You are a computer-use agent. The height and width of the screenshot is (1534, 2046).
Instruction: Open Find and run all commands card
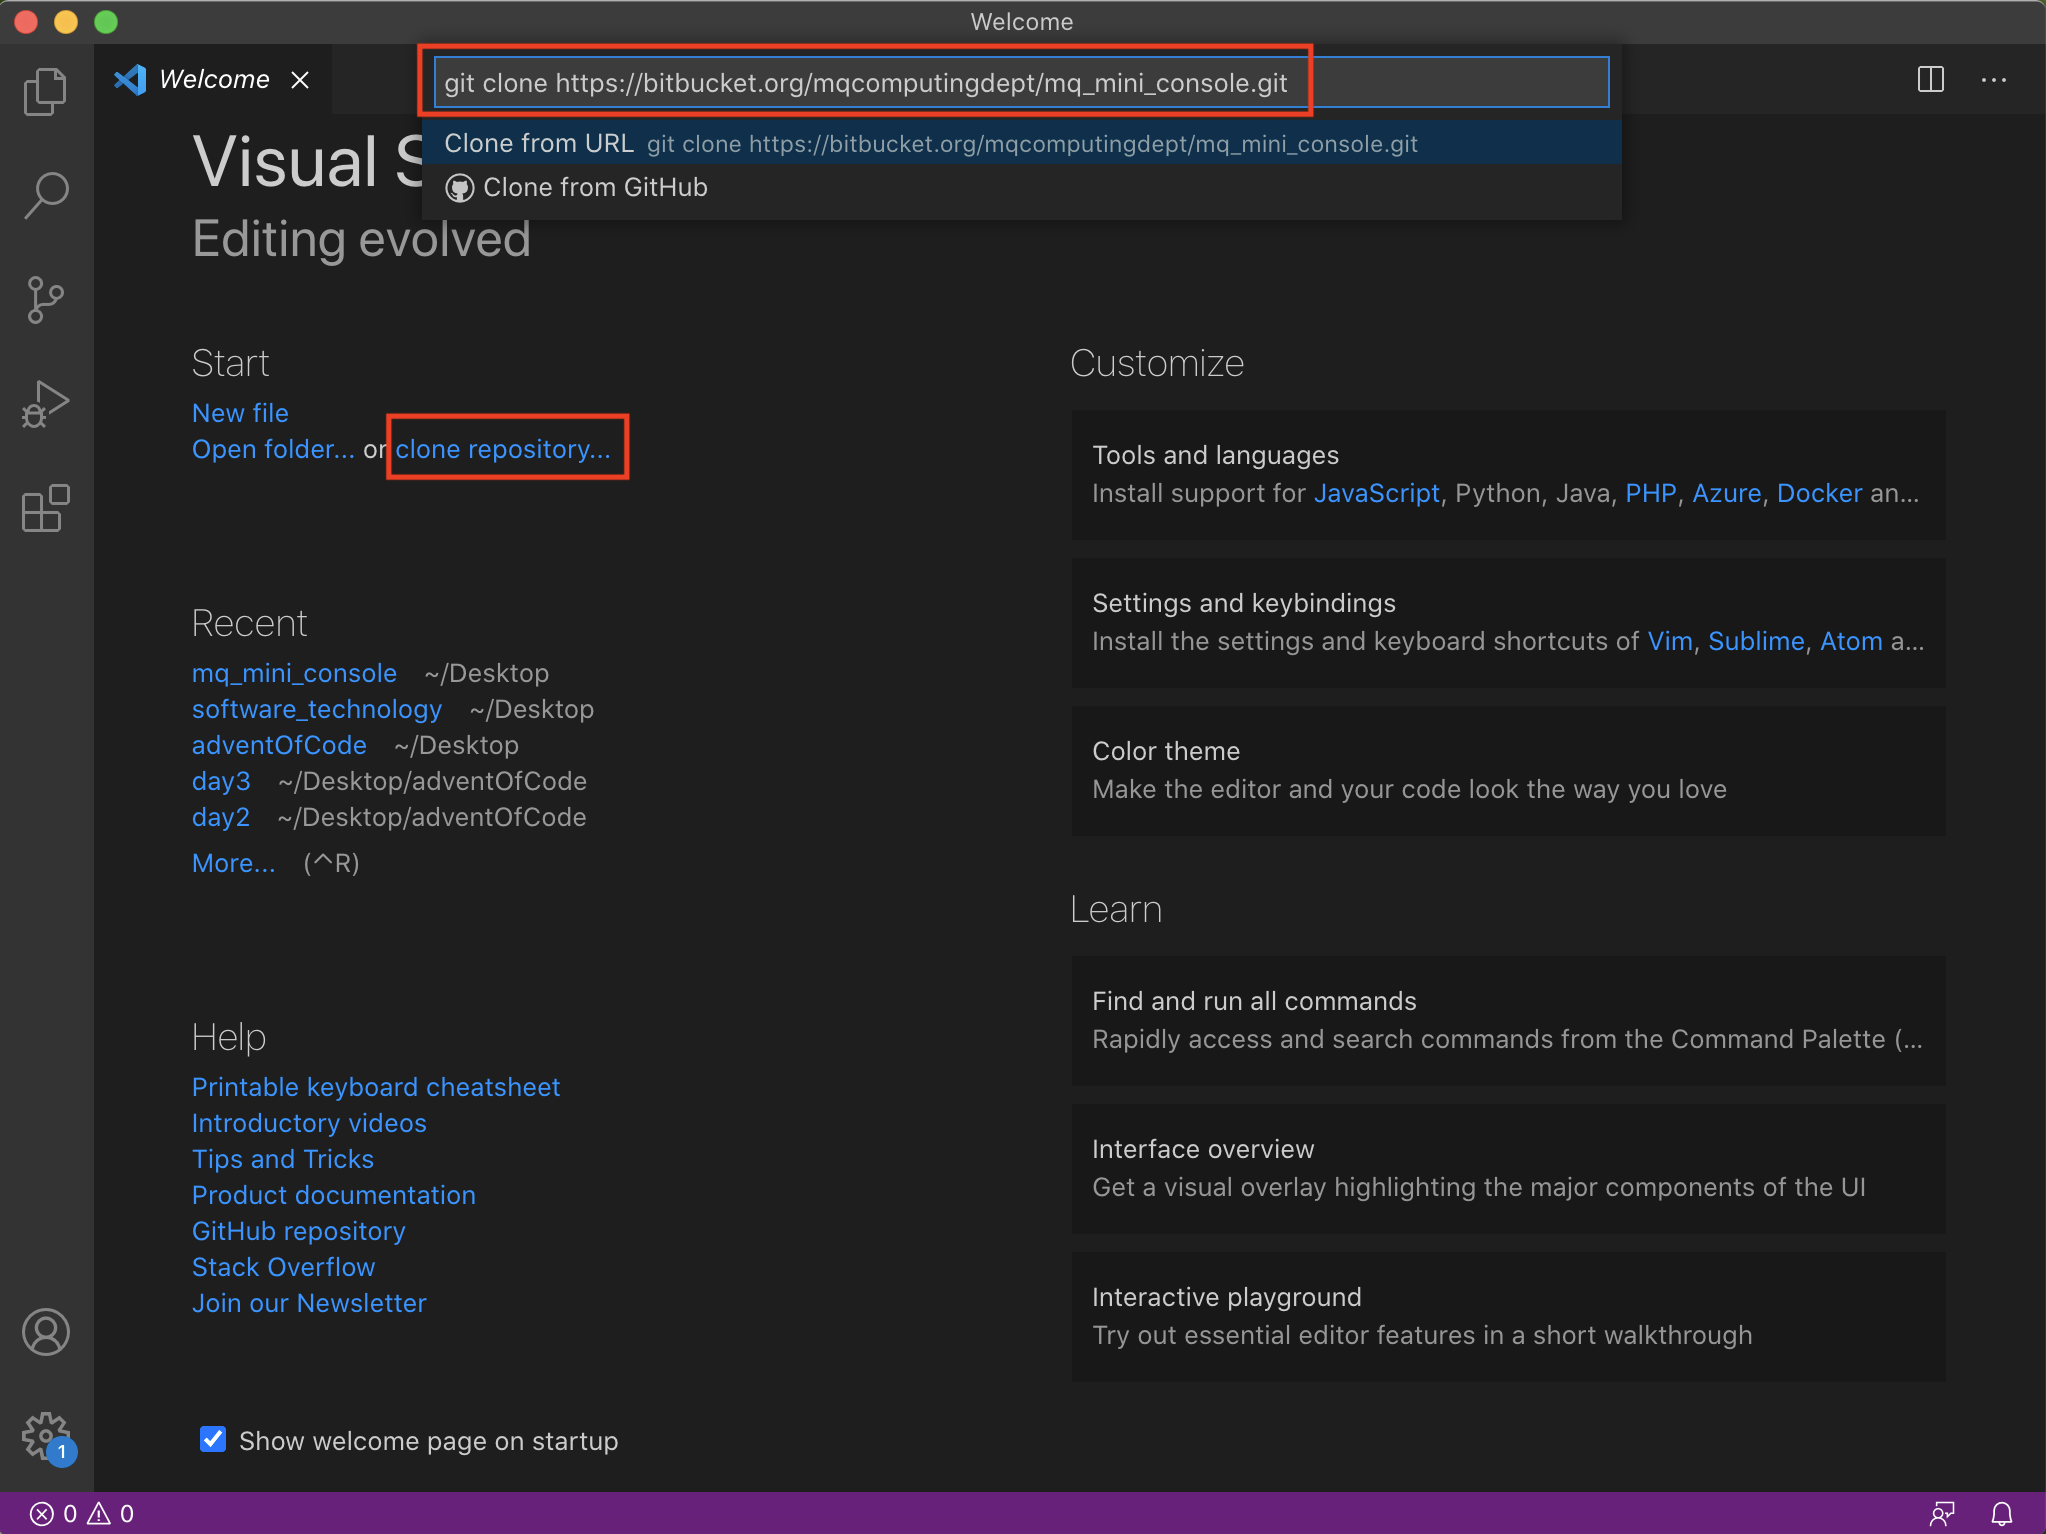(x=1508, y=1020)
